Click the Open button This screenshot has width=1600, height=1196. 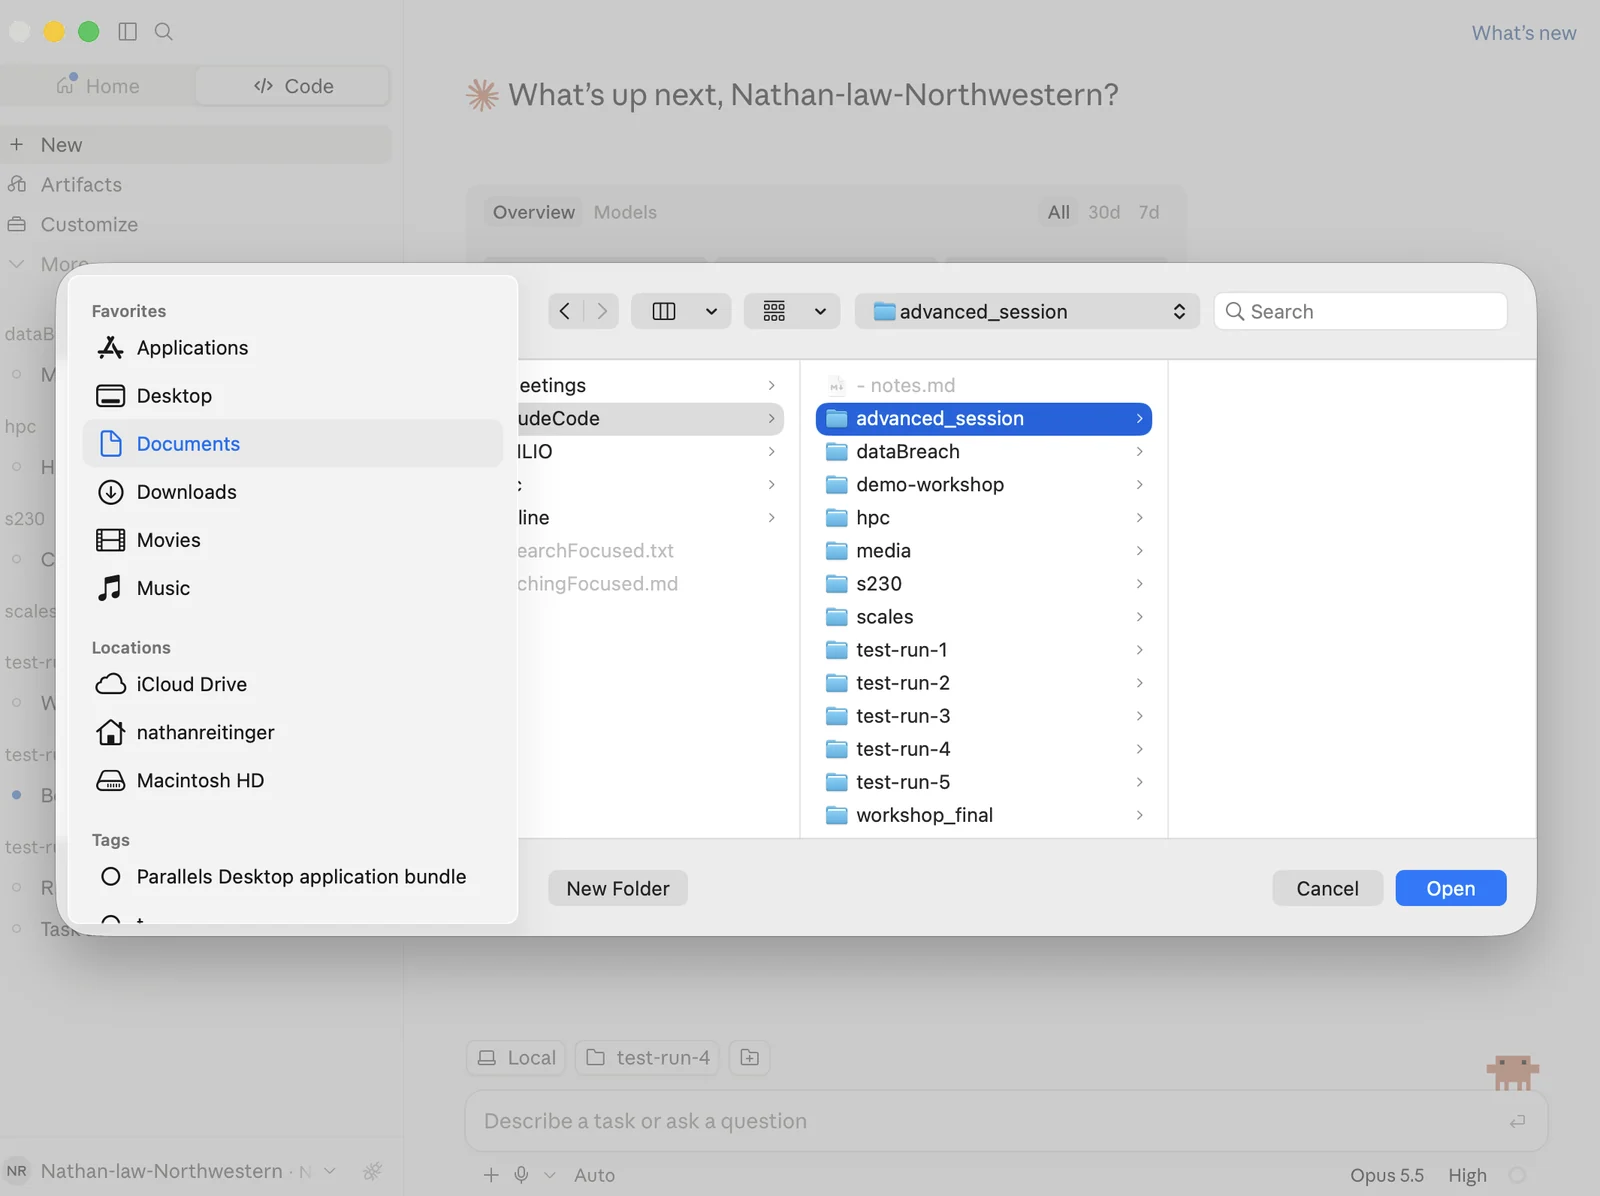(1450, 888)
